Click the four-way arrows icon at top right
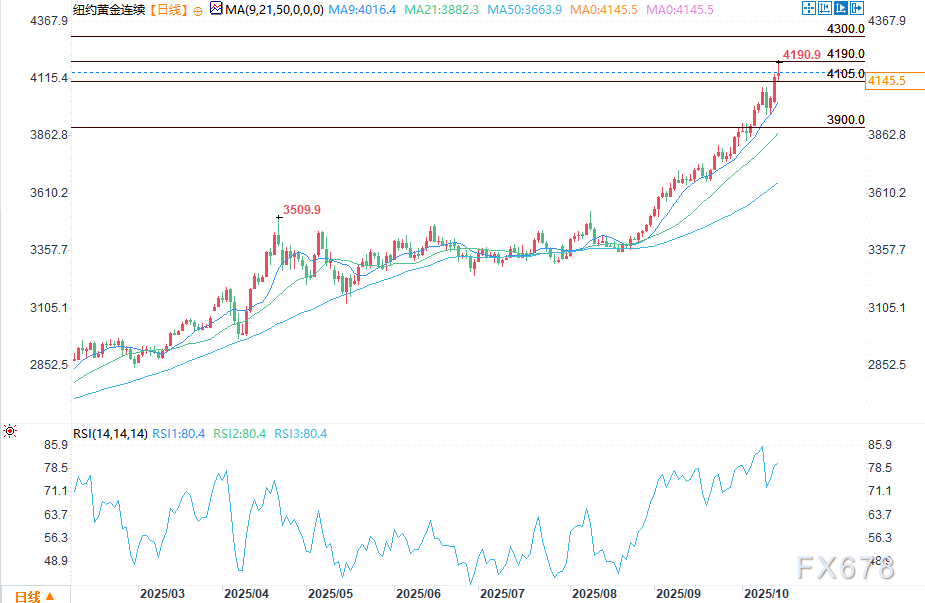 pos(809,7)
